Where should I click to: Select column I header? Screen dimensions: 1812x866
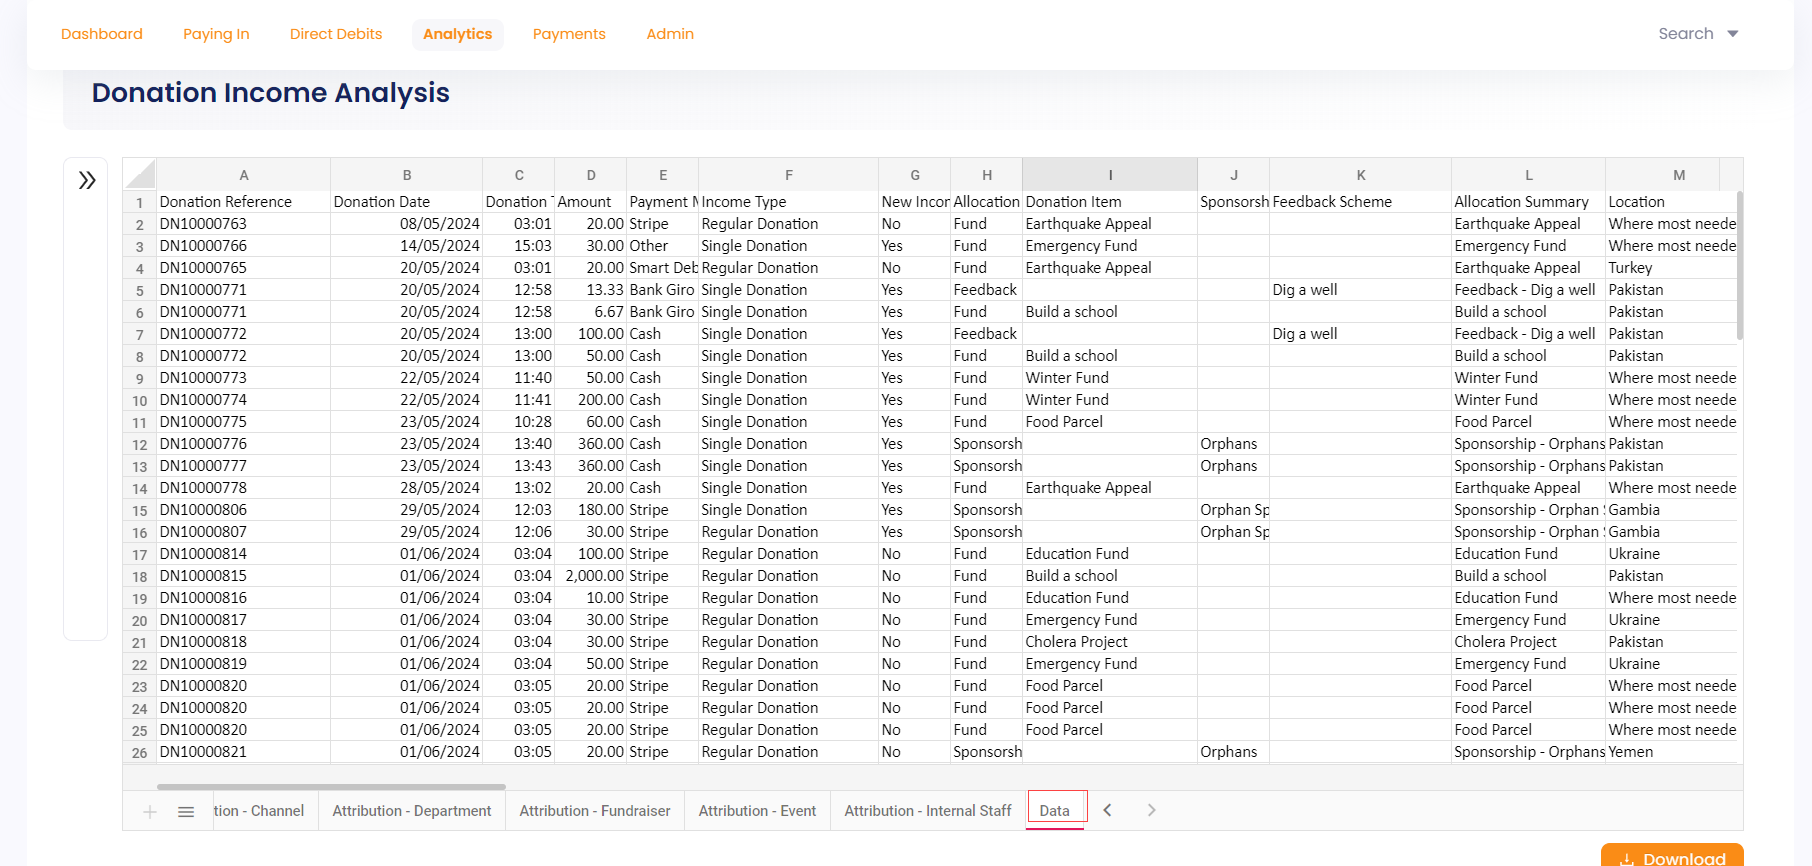point(1110,175)
